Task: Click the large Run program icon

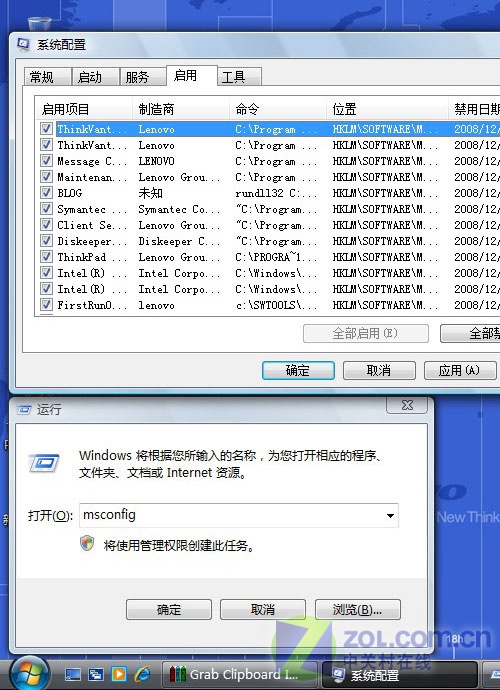Action: click(44, 463)
